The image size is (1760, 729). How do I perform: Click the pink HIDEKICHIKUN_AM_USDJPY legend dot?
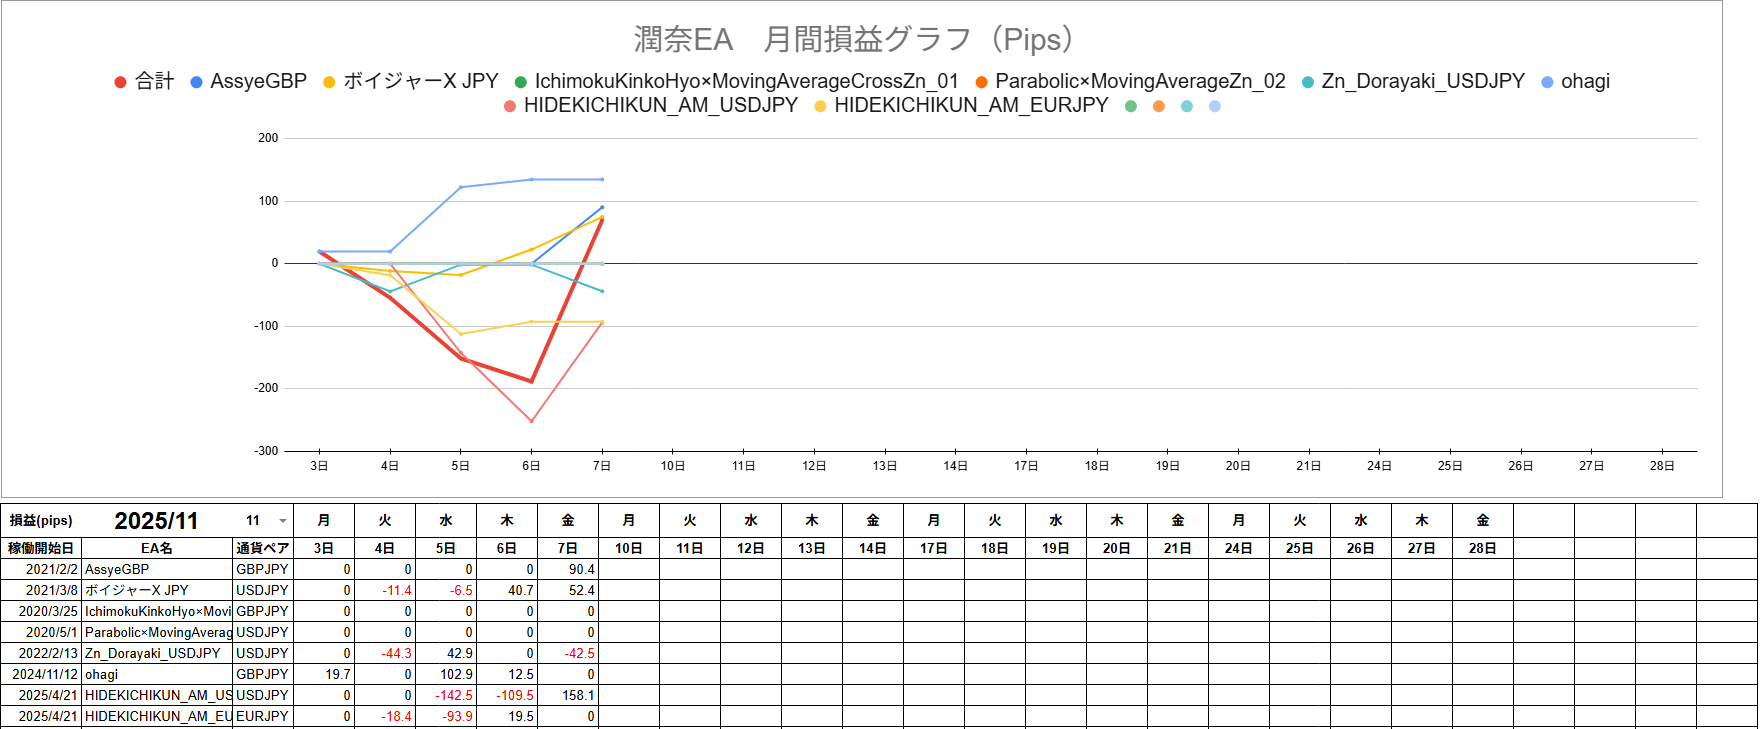click(x=510, y=106)
